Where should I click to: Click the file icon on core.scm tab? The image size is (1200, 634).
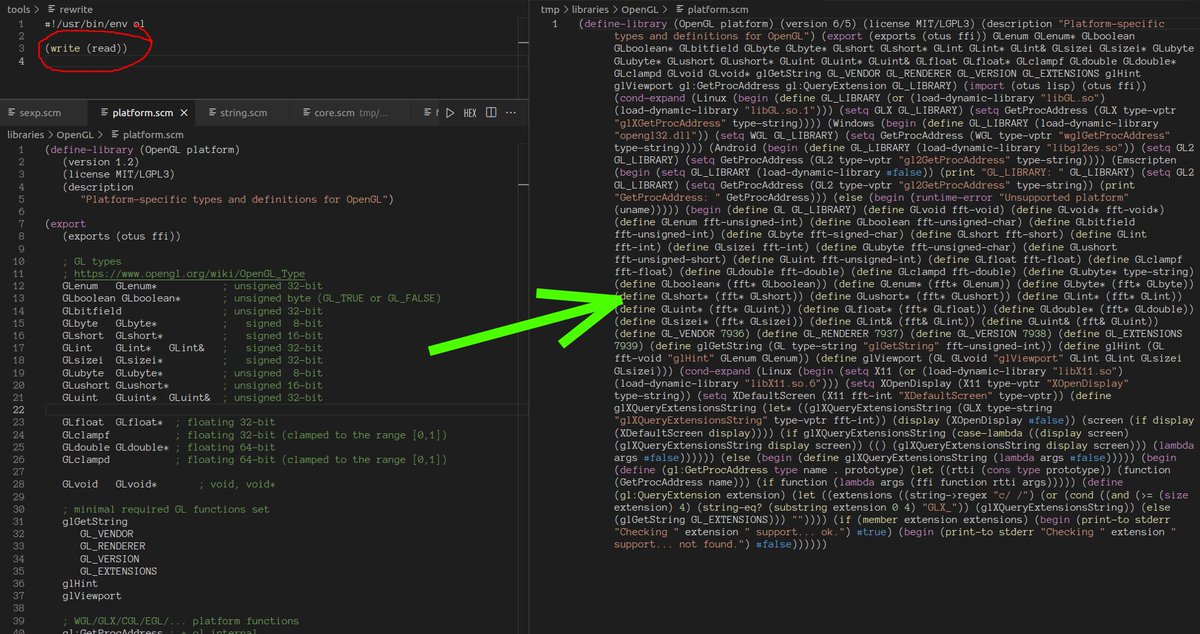306,113
